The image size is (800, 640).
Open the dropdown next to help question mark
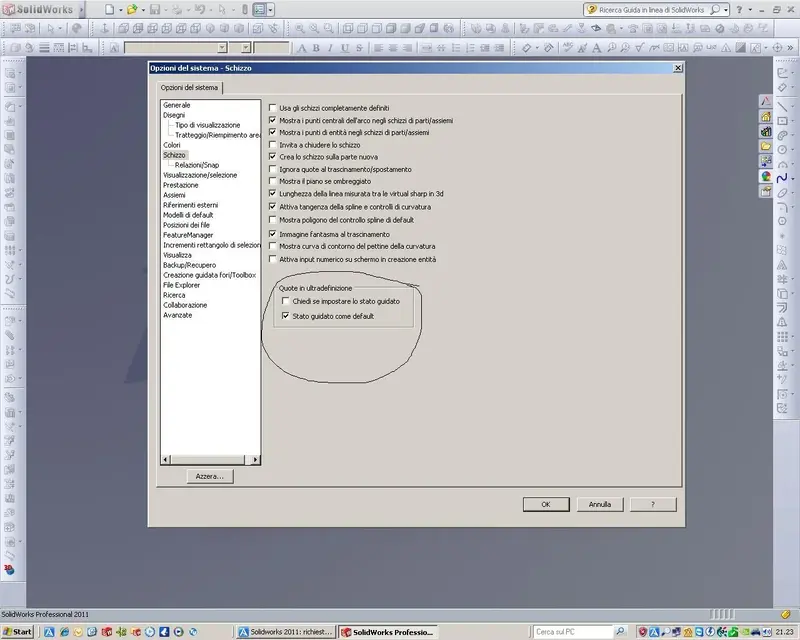(750, 10)
